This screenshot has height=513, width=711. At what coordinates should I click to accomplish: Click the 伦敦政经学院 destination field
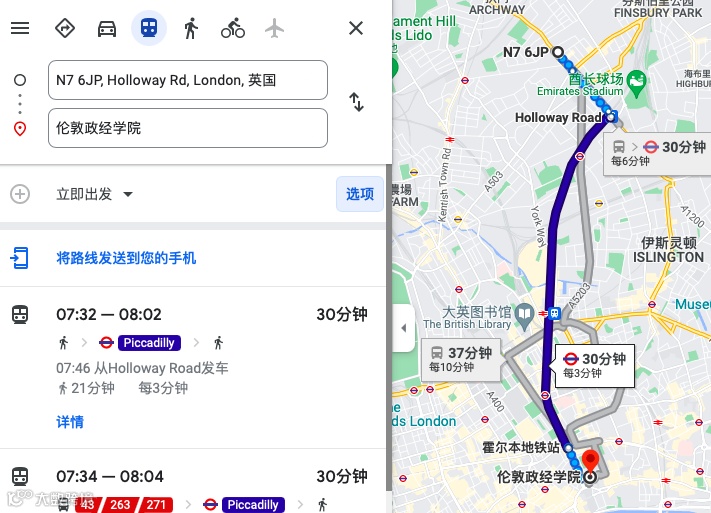pyautogui.click(x=188, y=128)
